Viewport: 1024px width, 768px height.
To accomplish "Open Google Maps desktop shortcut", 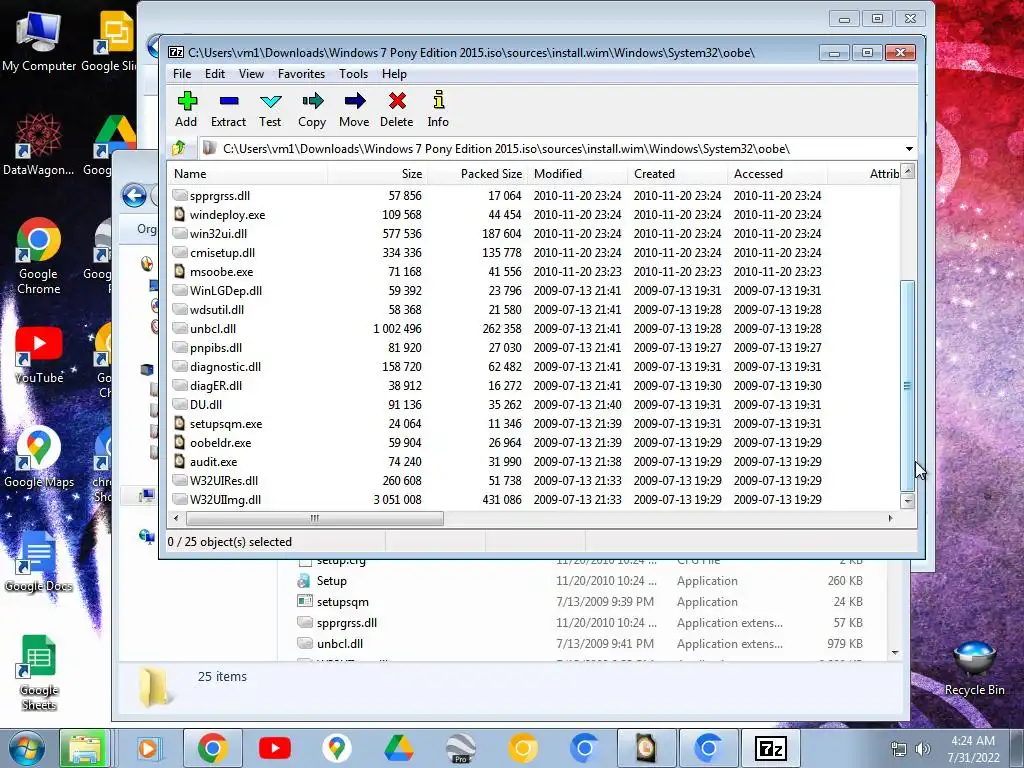I will pyautogui.click(x=39, y=458).
